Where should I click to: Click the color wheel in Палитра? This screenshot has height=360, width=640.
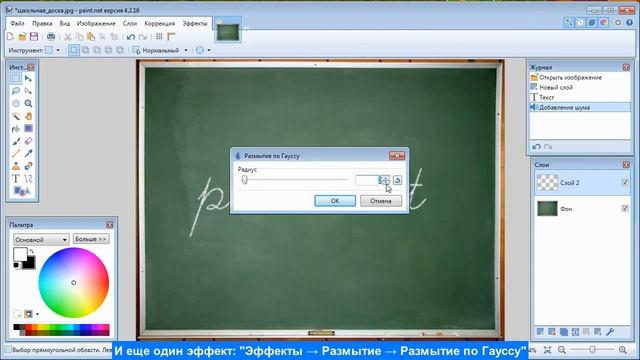[x=74, y=282]
